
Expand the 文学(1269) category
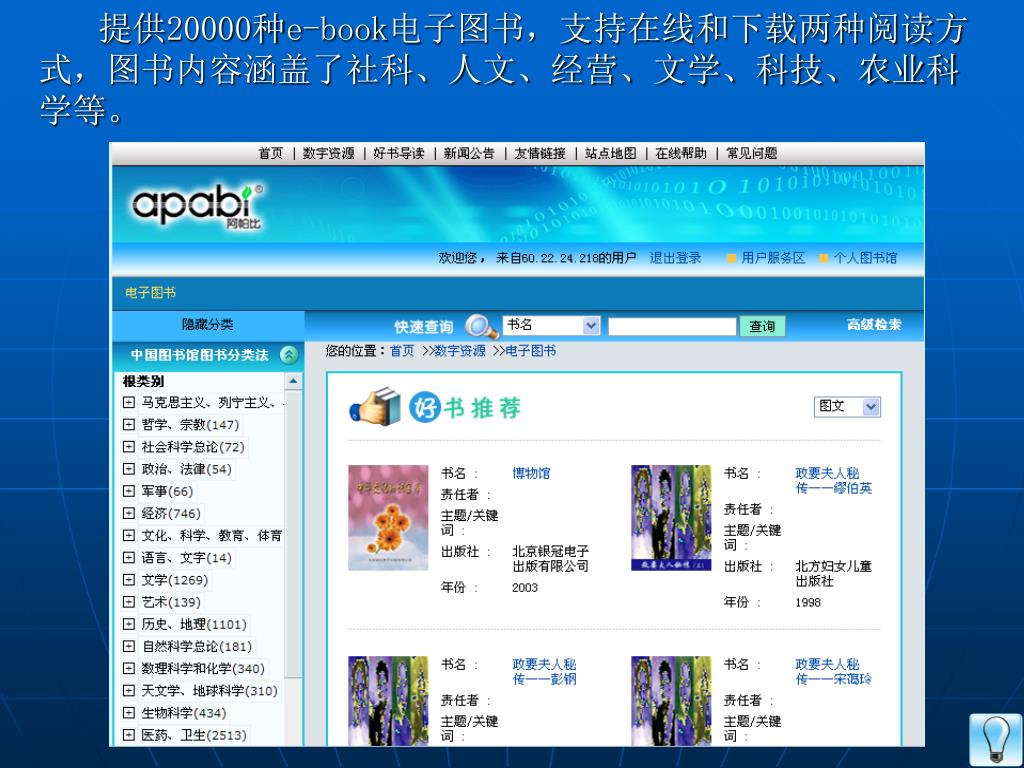point(129,580)
